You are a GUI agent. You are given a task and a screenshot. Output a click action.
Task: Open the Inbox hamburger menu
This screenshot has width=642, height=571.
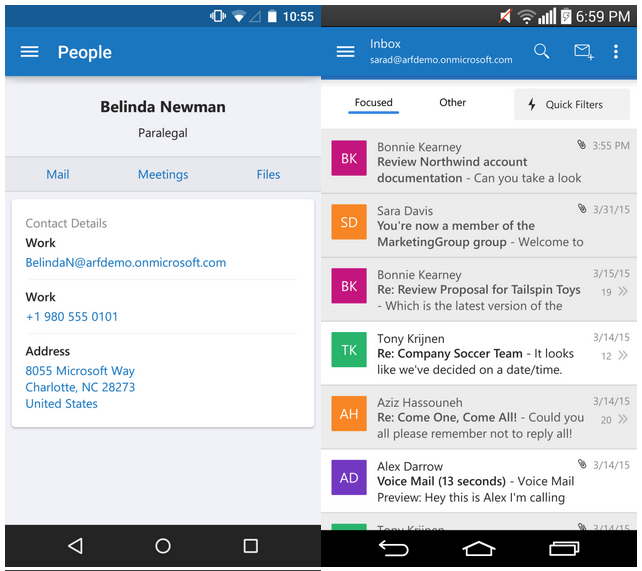click(x=345, y=52)
